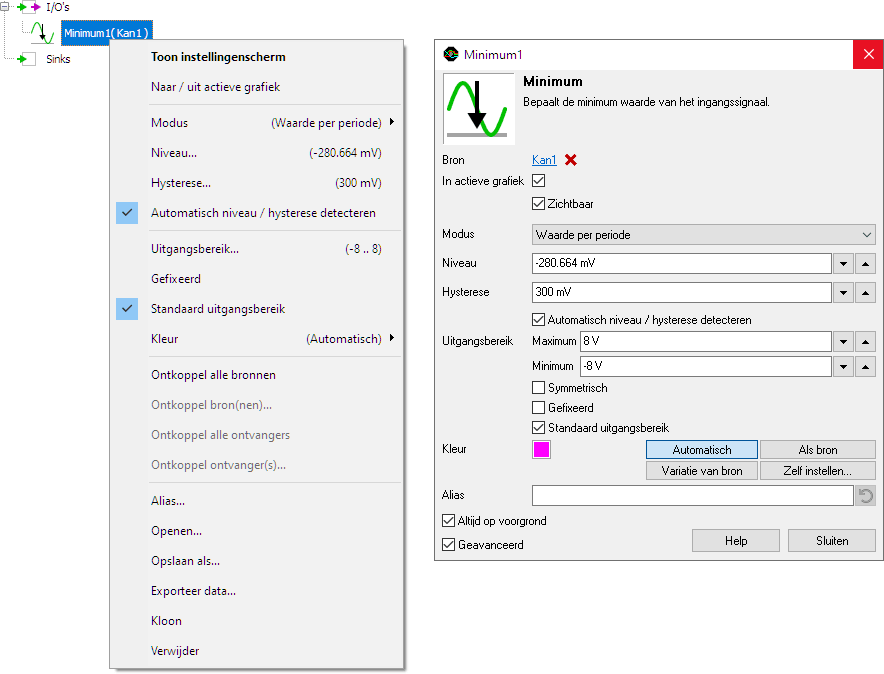Decrease Maximum with the down arrow
Image resolution: width=884 pixels, height=674 pixels.
click(843, 342)
